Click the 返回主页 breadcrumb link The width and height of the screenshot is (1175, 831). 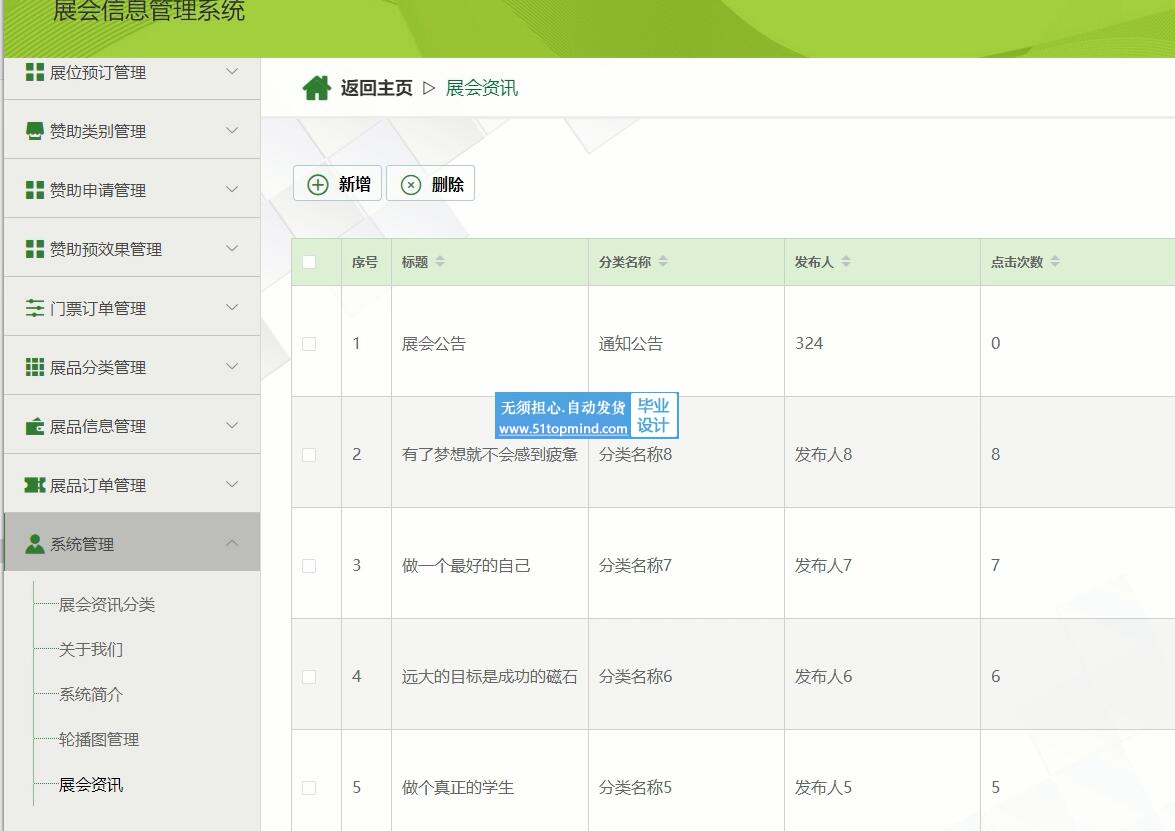point(376,88)
